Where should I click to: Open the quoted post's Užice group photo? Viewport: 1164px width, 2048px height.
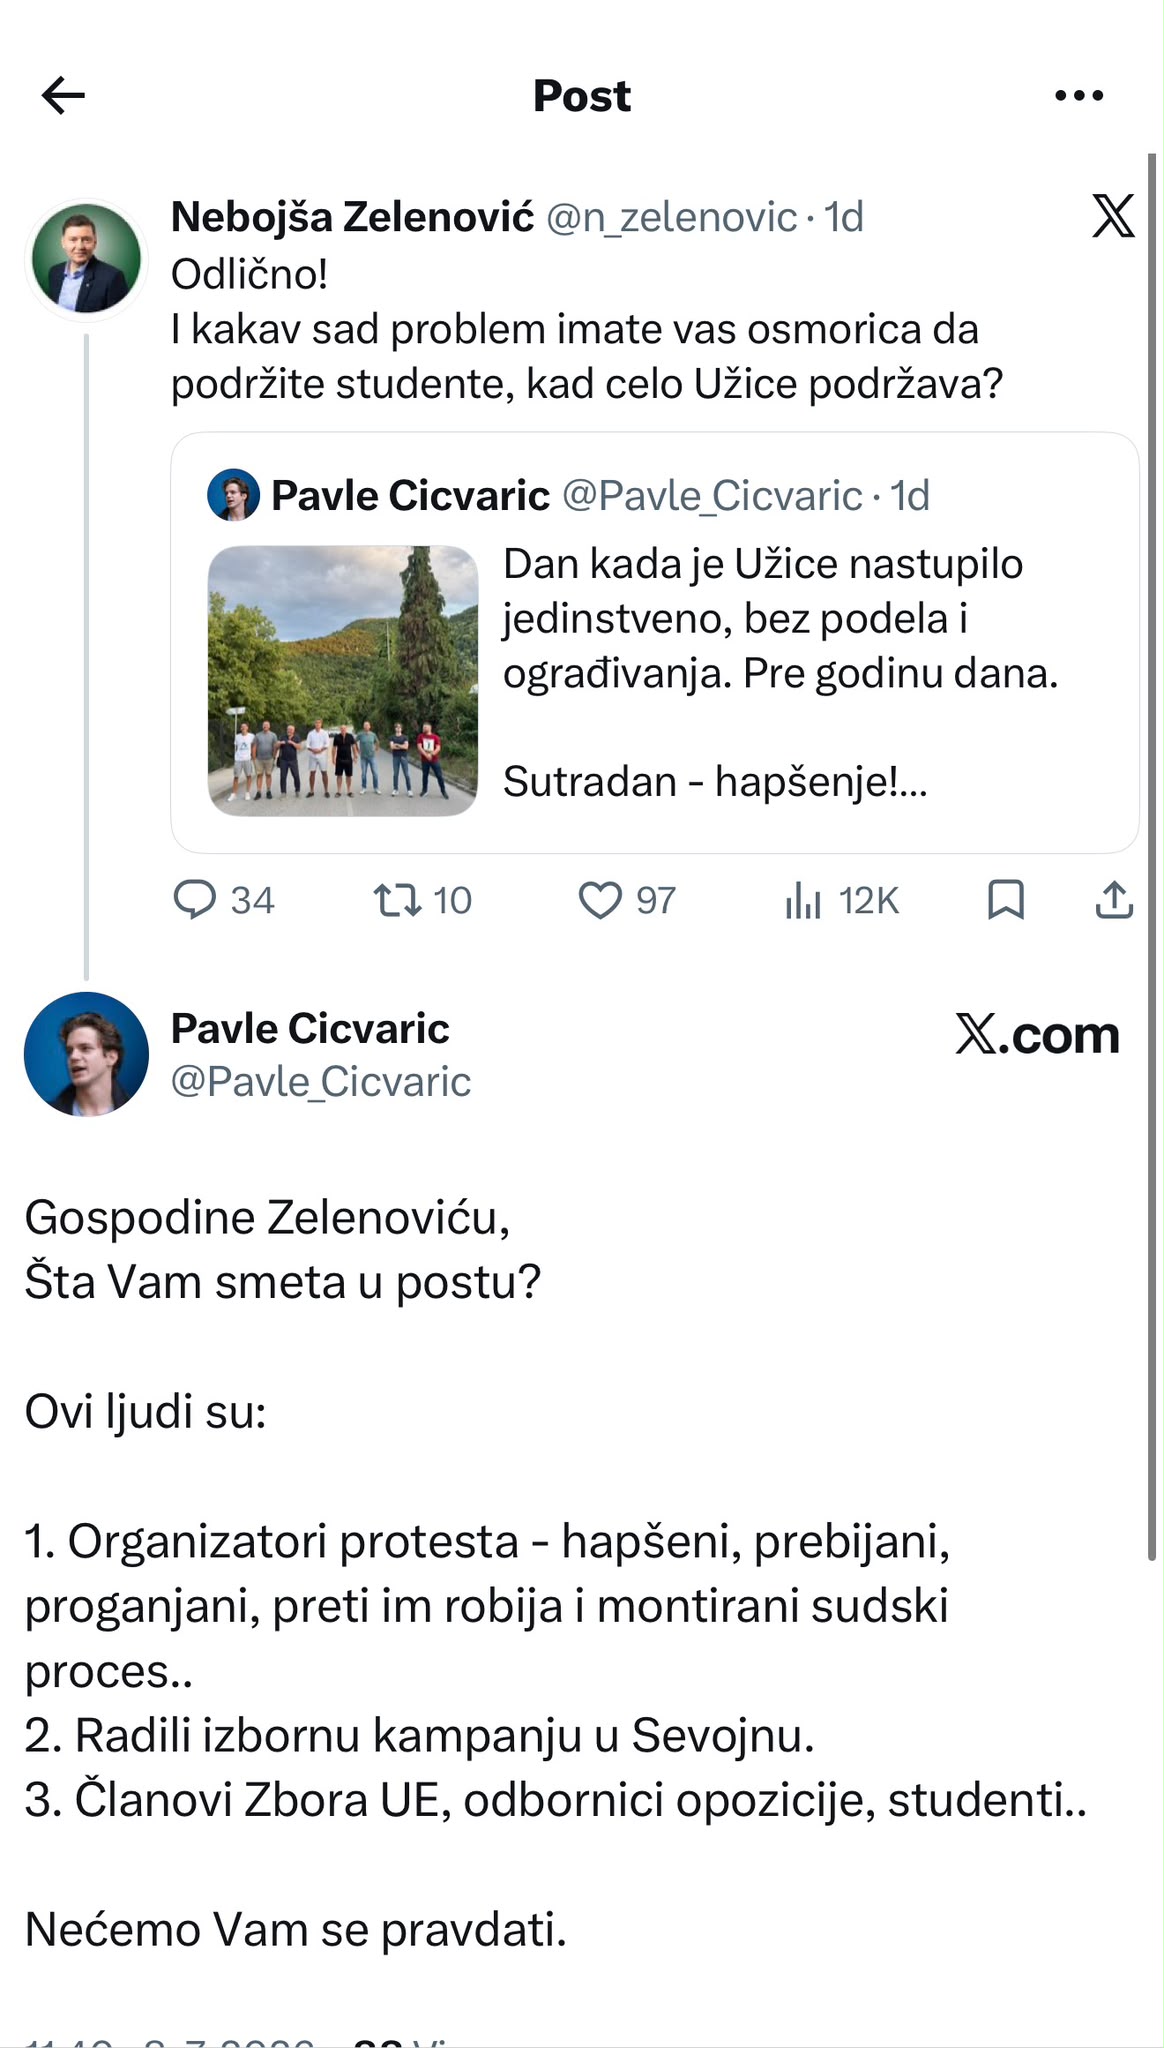(x=343, y=681)
